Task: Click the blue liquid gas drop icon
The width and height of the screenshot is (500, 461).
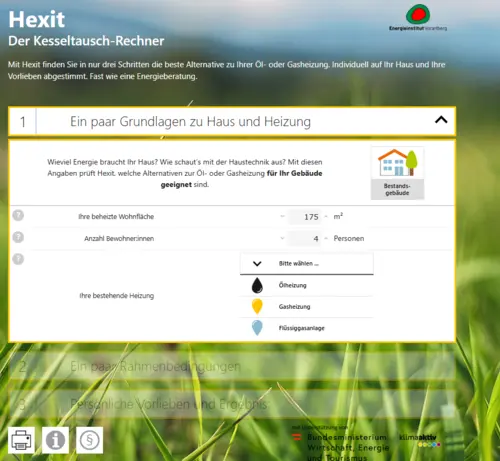Action: [x=257, y=328]
